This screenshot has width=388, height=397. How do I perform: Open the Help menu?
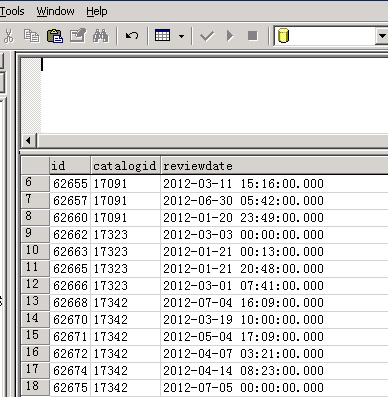97,11
